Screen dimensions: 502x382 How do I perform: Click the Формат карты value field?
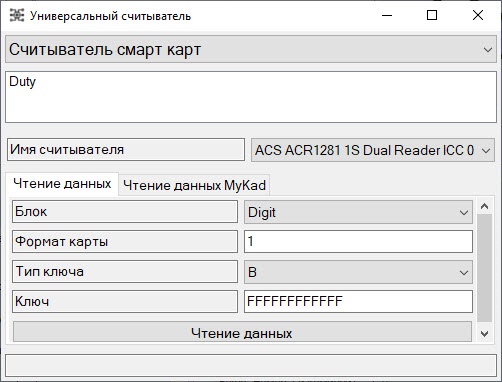(x=358, y=241)
